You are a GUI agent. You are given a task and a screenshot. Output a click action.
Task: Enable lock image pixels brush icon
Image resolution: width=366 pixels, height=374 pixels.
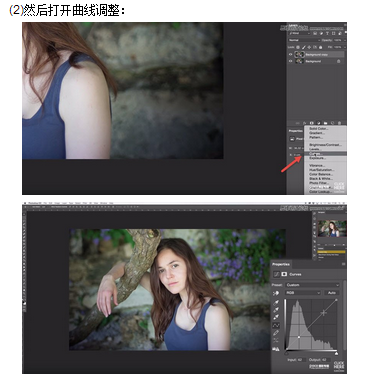[304, 47]
